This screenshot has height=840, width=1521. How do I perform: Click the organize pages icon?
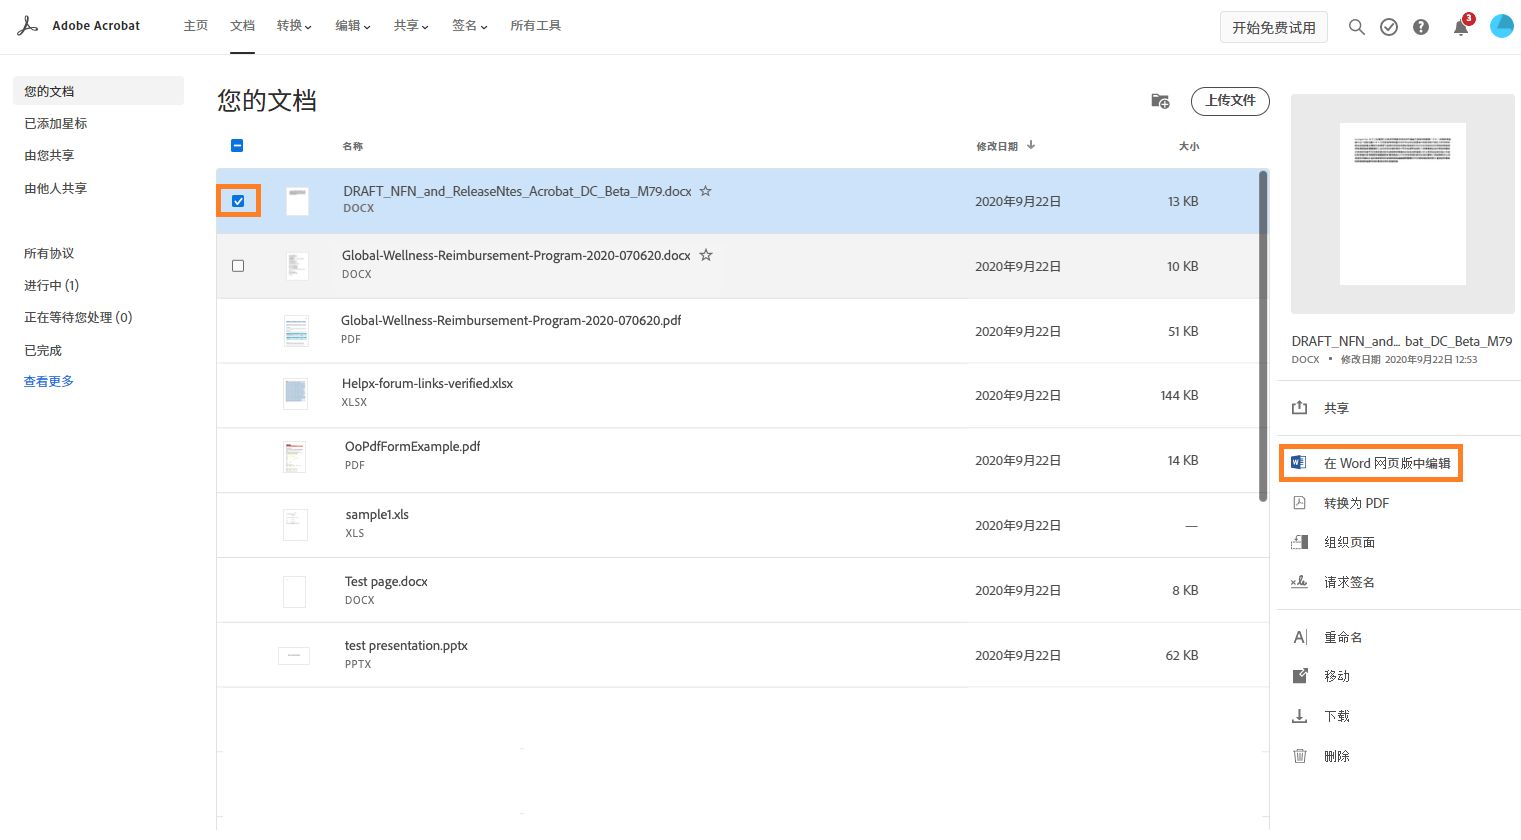[1299, 542]
